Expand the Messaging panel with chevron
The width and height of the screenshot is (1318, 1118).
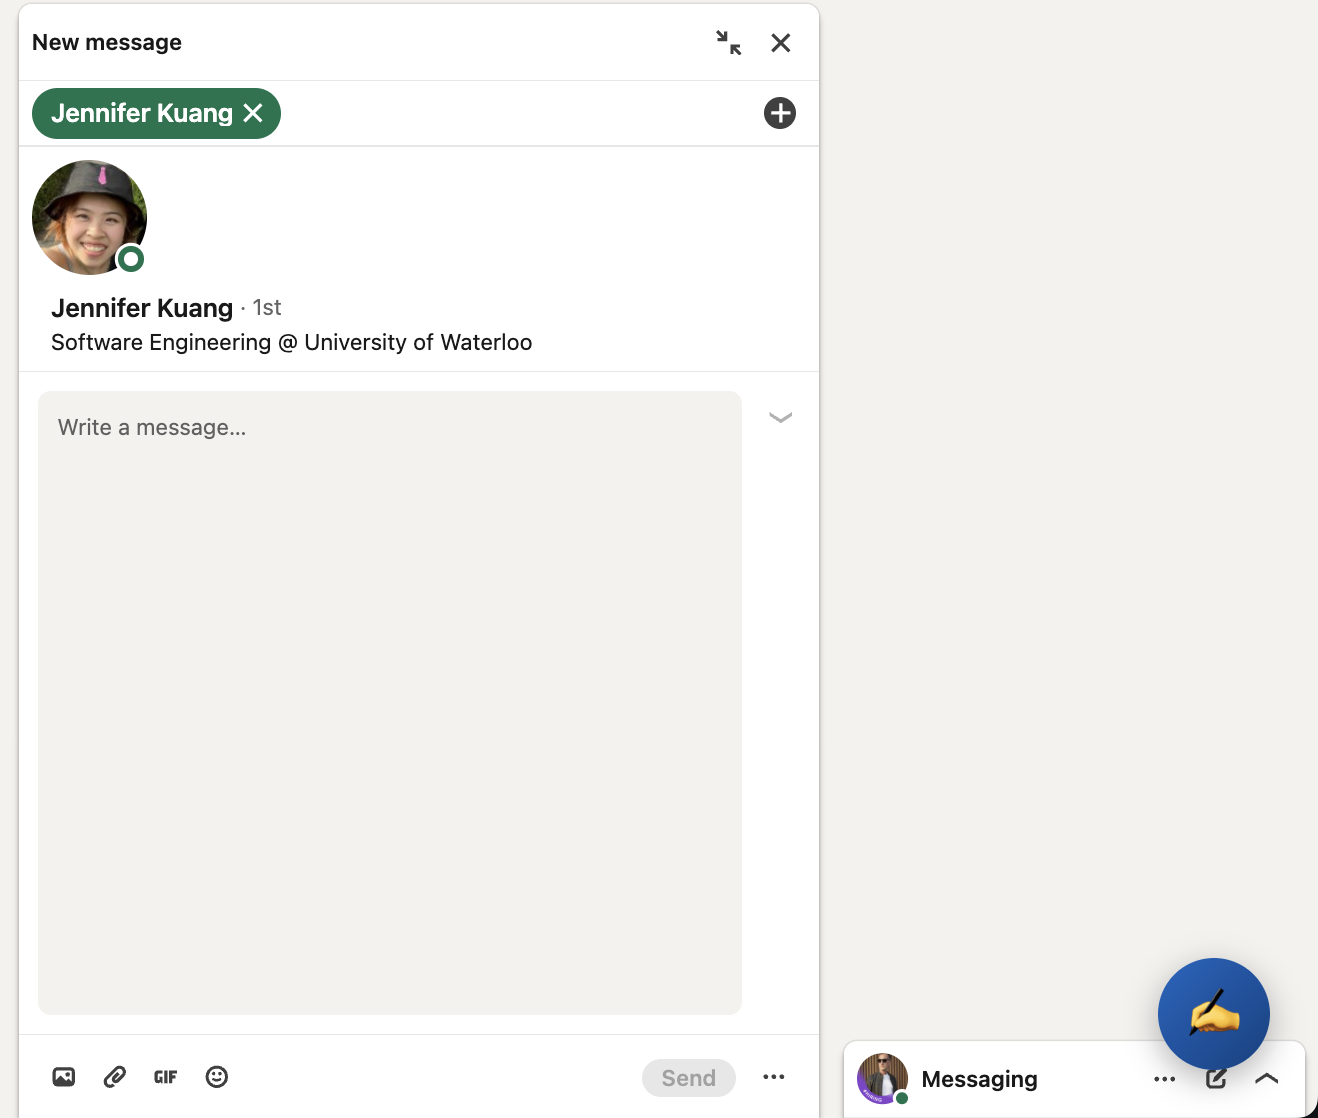pyautogui.click(x=1267, y=1079)
